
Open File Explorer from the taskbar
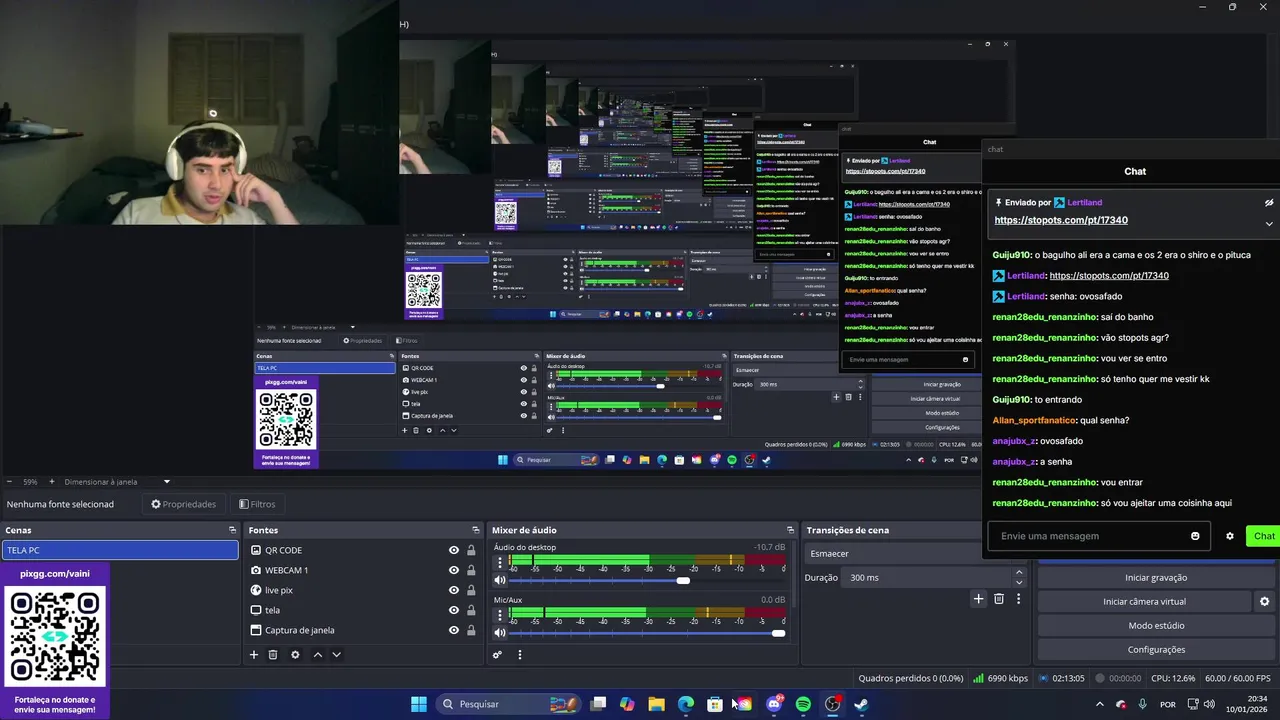pyautogui.click(x=656, y=704)
